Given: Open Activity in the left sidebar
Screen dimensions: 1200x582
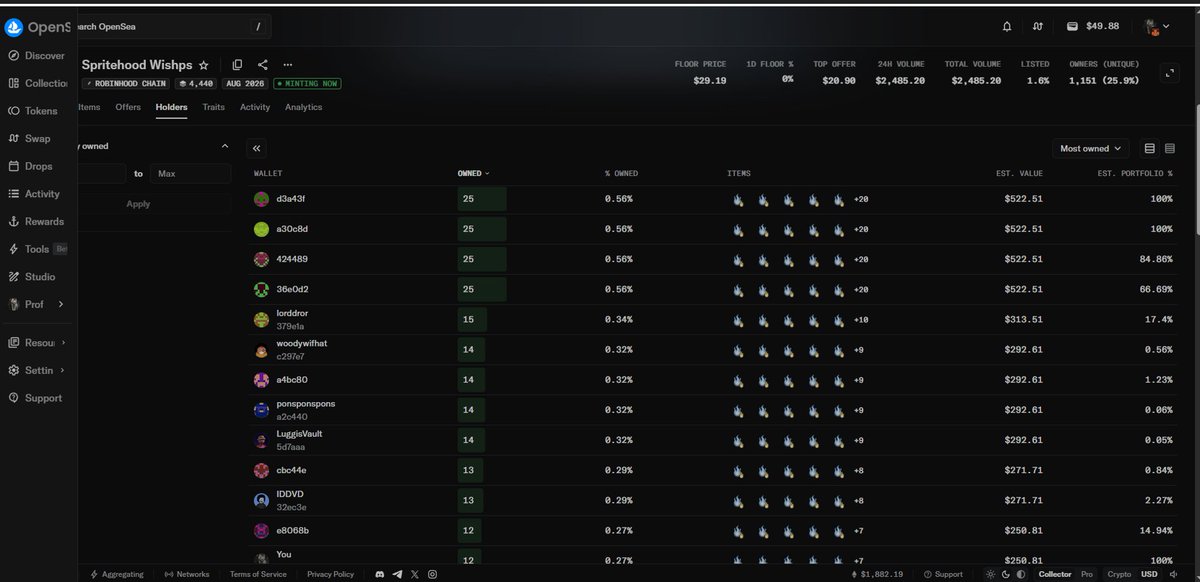Looking at the screenshot, I should point(37,194).
